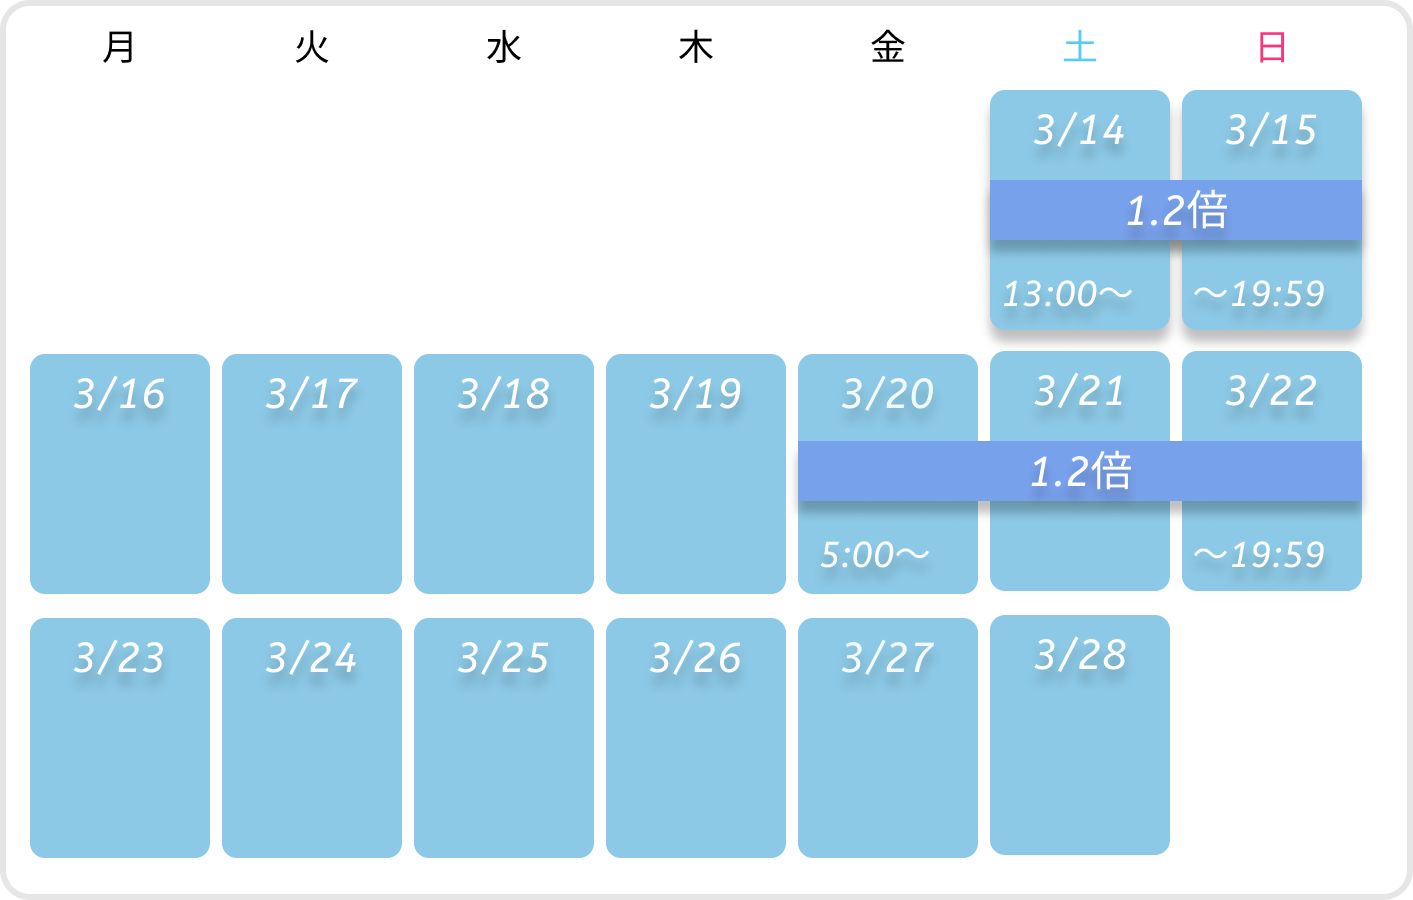Click the 3/24 date cell
The height and width of the screenshot is (900, 1413).
312,737
